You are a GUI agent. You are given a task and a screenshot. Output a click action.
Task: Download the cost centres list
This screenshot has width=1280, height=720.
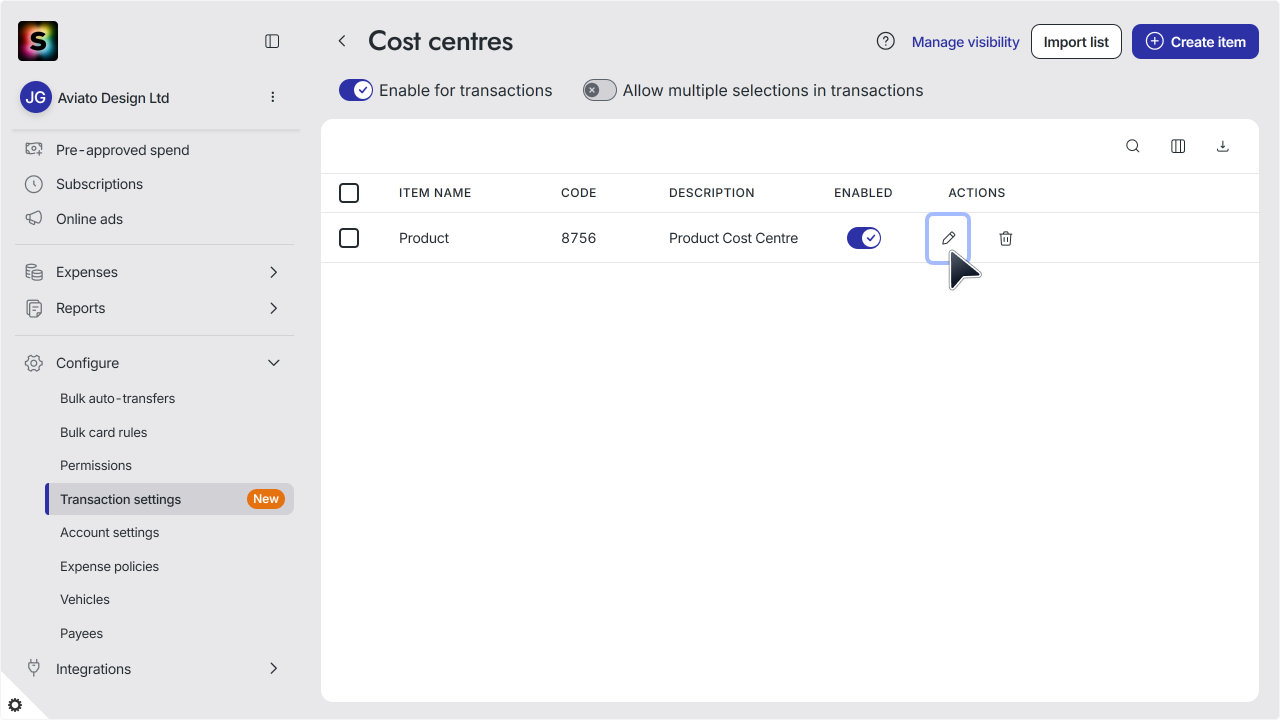coord(1222,146)
